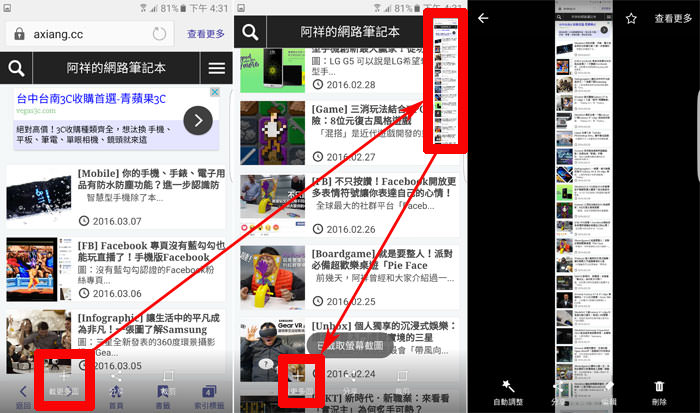Open the hamburger menu on 阿祥的網路筆記本

point(217,68)
